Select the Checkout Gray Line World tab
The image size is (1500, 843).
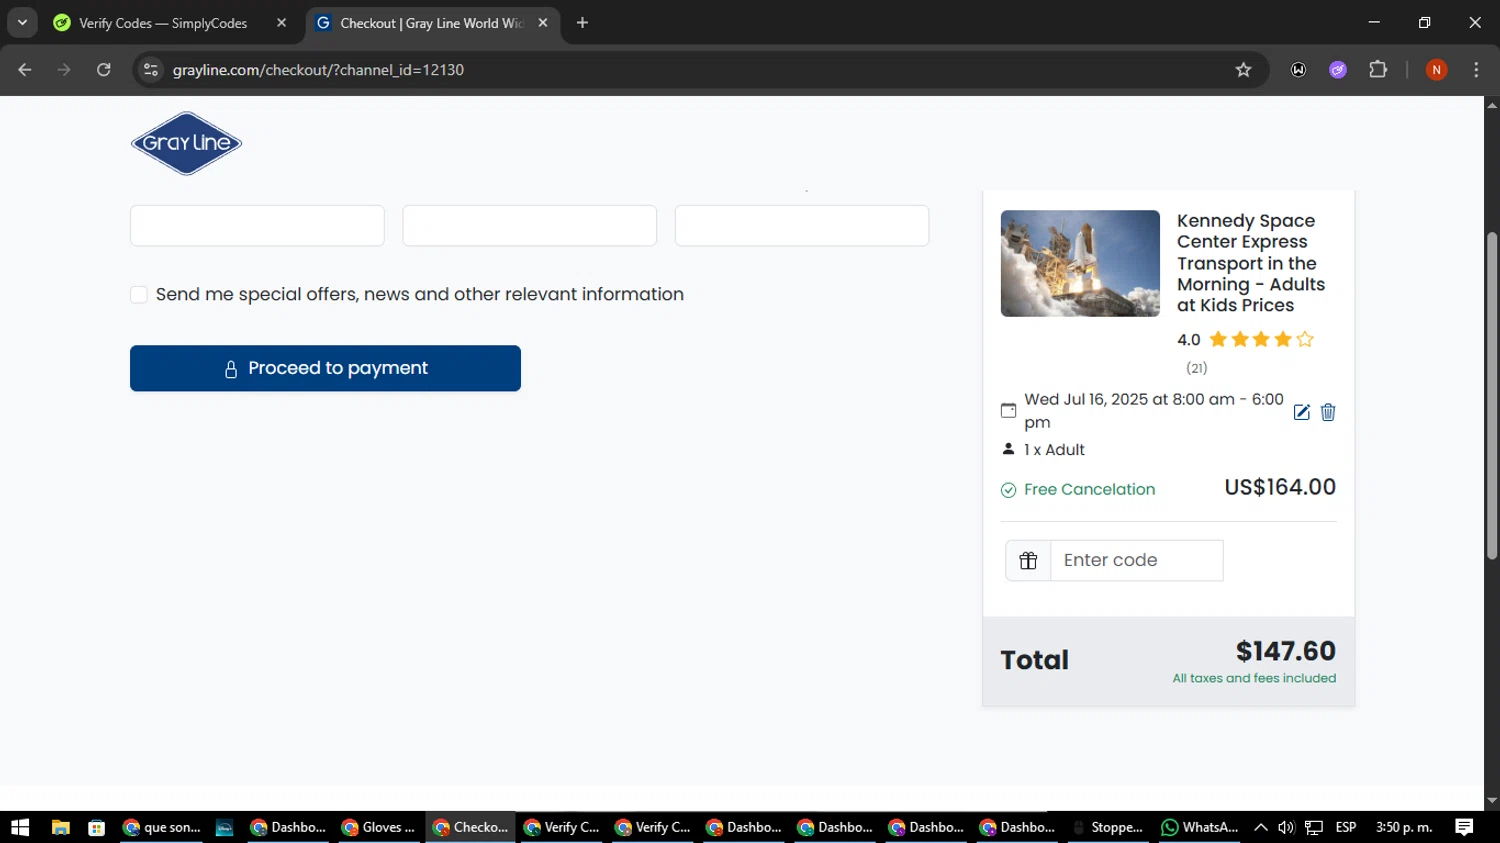pos(432,23)
